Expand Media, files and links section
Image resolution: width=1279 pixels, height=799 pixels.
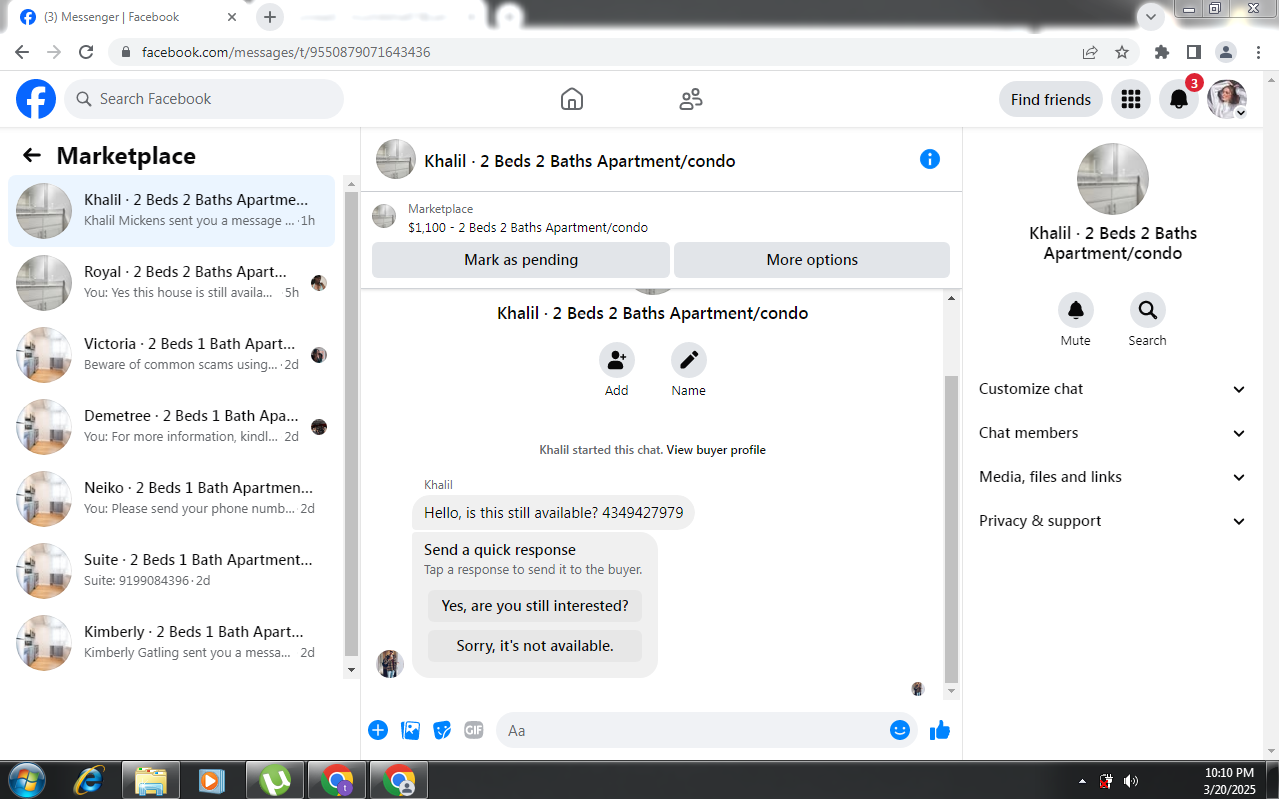[x=1112, y=477]
